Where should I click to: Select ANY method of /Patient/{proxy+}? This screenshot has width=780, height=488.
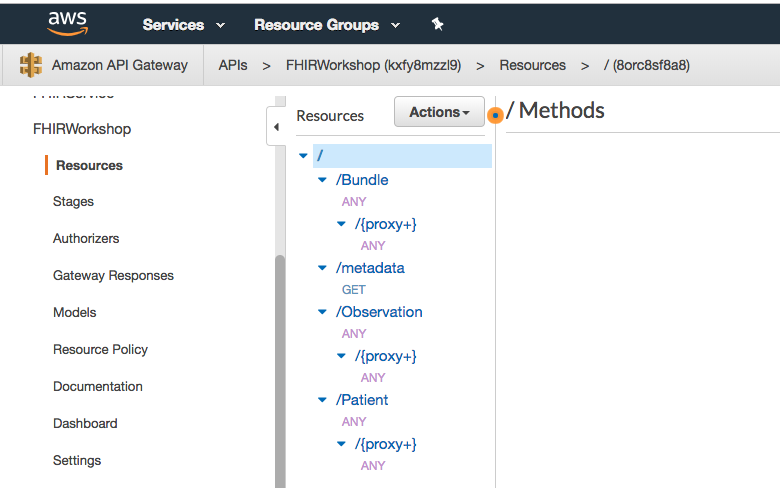pos(373,466)
